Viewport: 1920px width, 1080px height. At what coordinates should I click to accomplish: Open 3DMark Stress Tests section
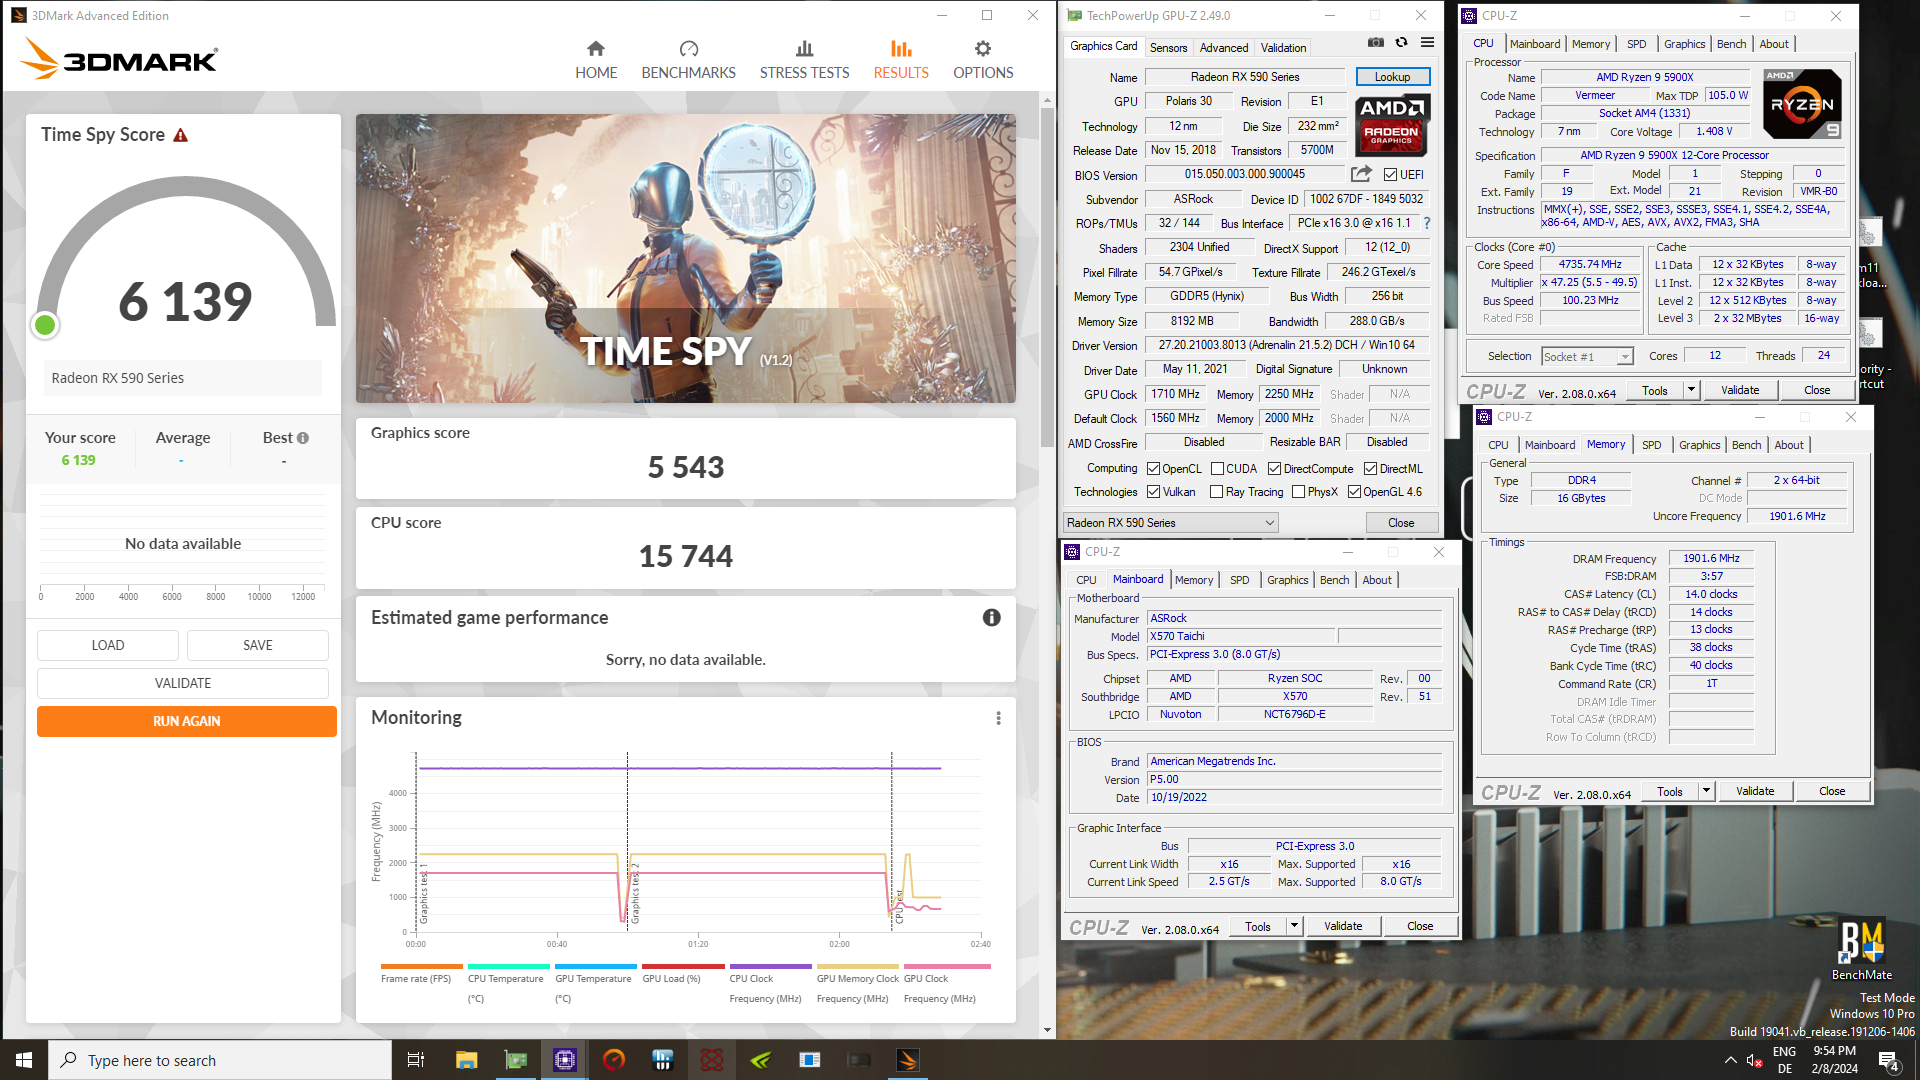(804, 60)
